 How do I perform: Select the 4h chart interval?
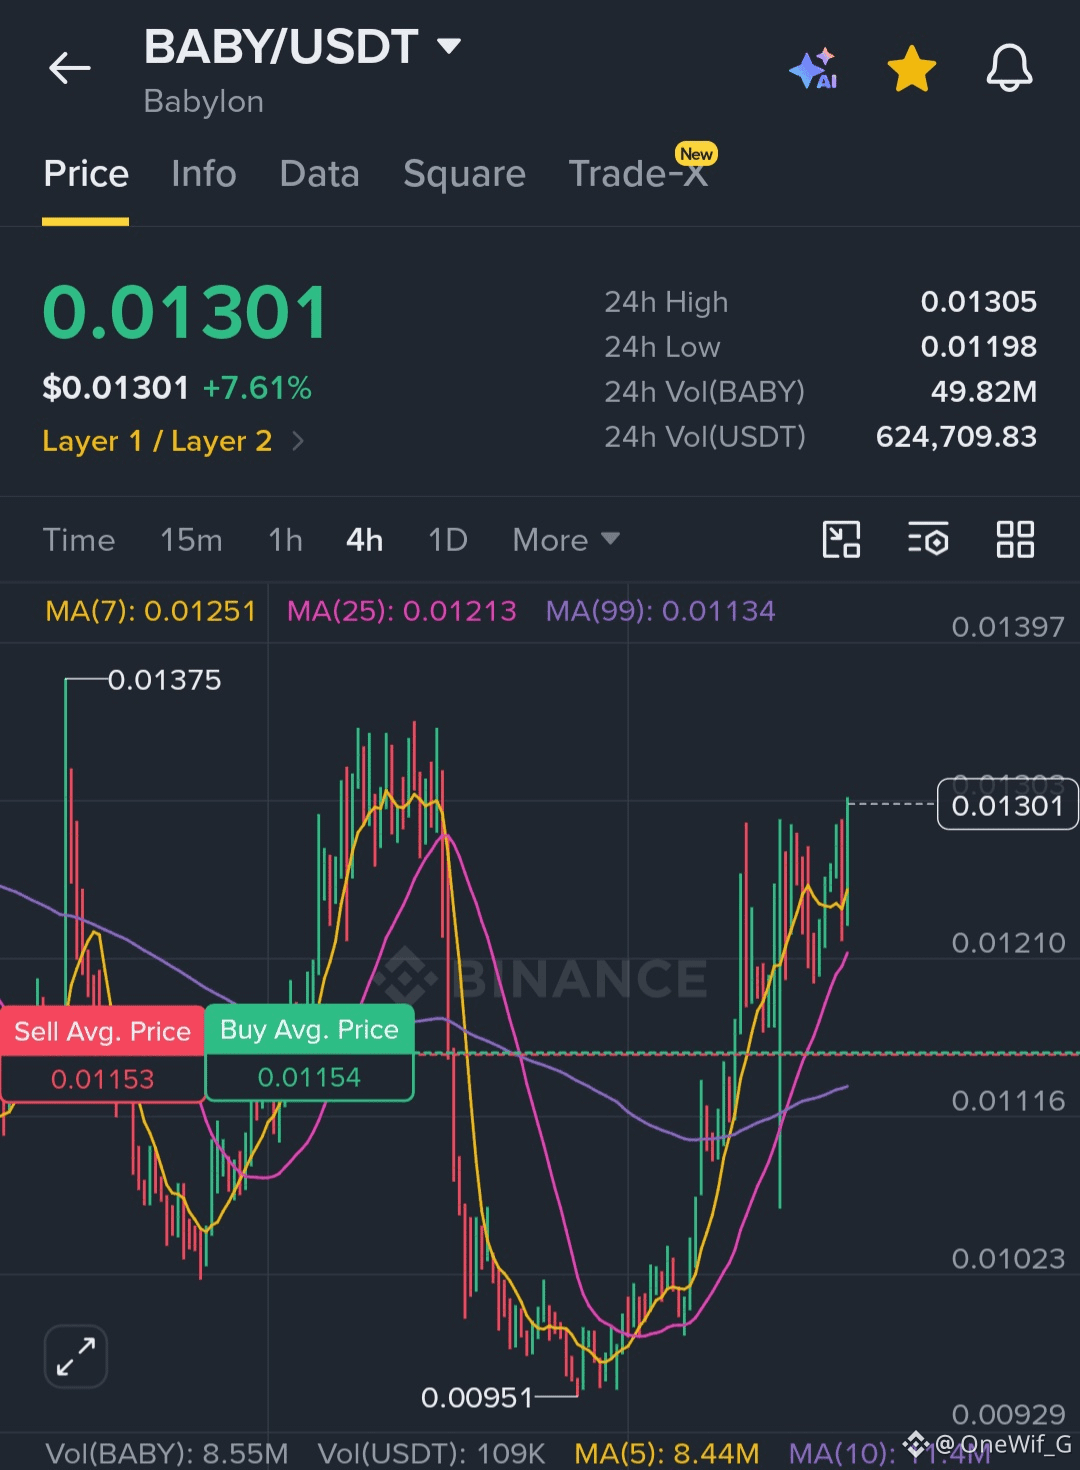point(365,540)
